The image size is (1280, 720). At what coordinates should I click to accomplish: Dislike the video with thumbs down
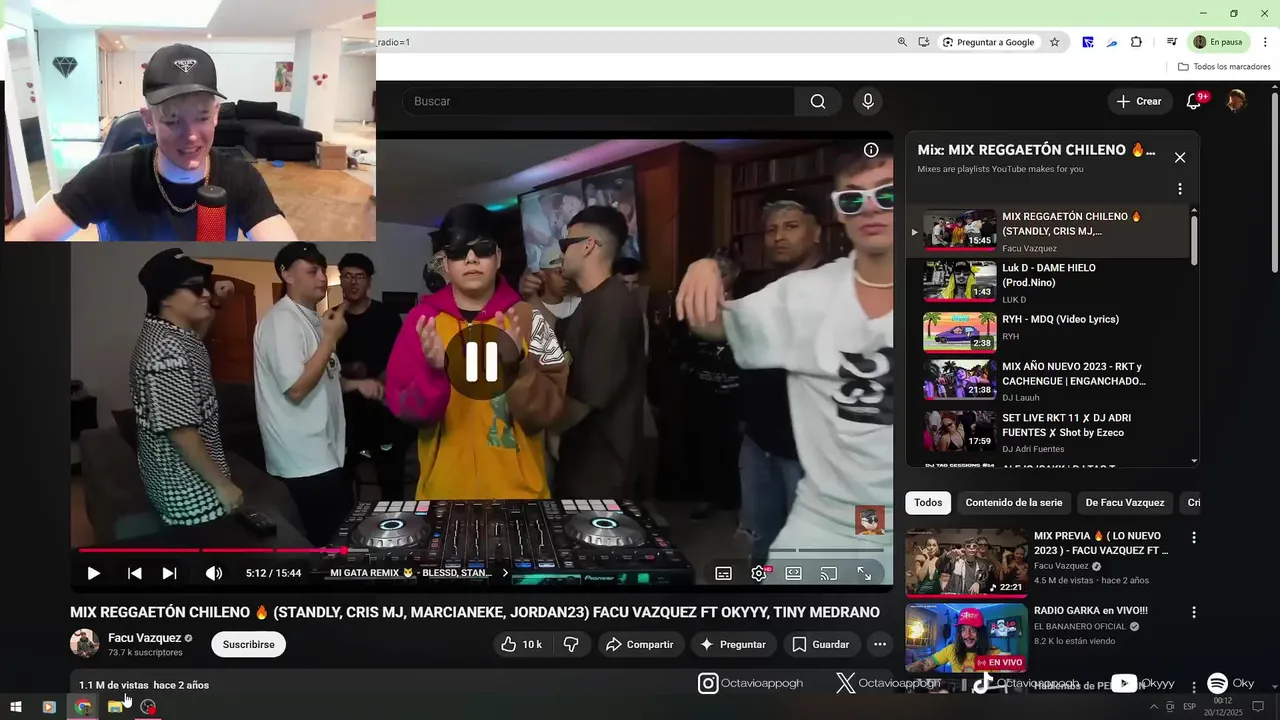click(571, 644)
